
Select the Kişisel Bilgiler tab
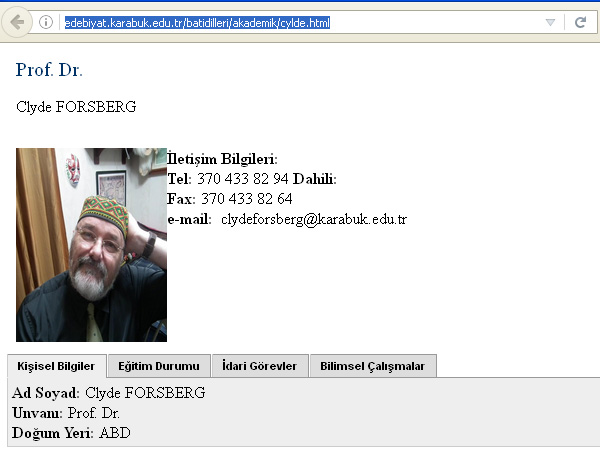(x=56, y=366)
